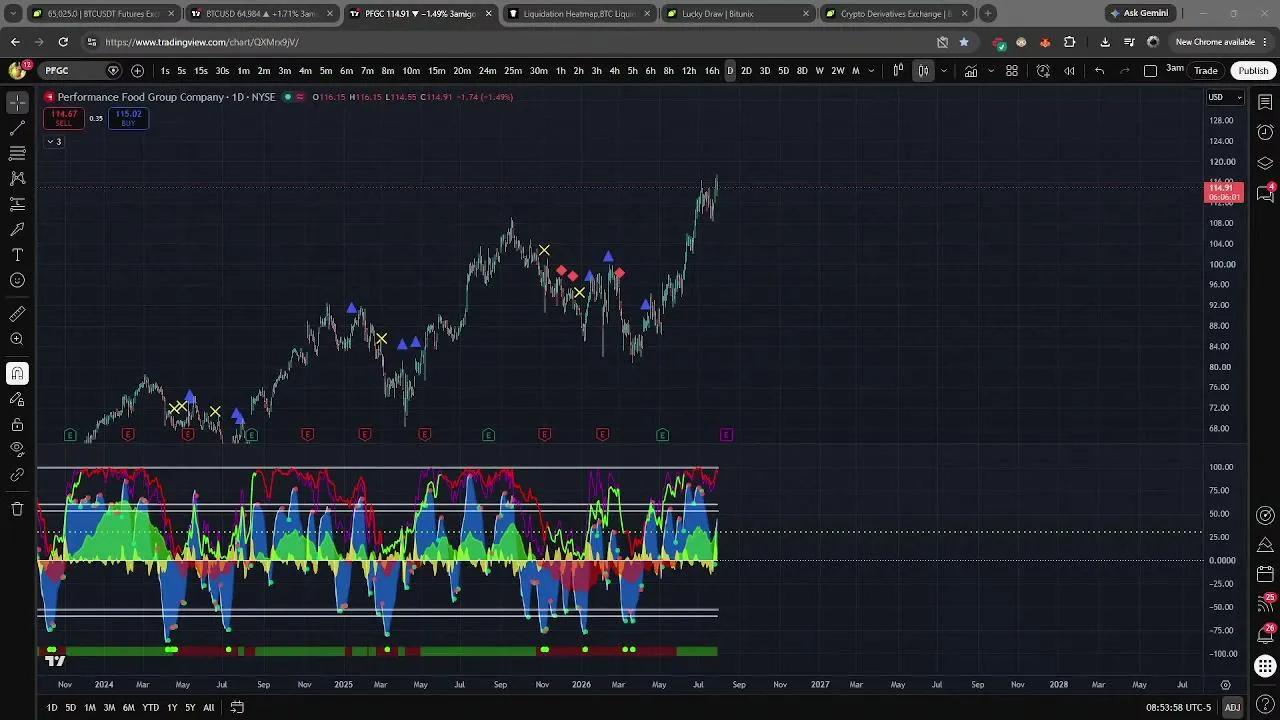Open the Calendar panel icon
The width and height of the screenshot is (1280, 720).
click(1265, 575)
